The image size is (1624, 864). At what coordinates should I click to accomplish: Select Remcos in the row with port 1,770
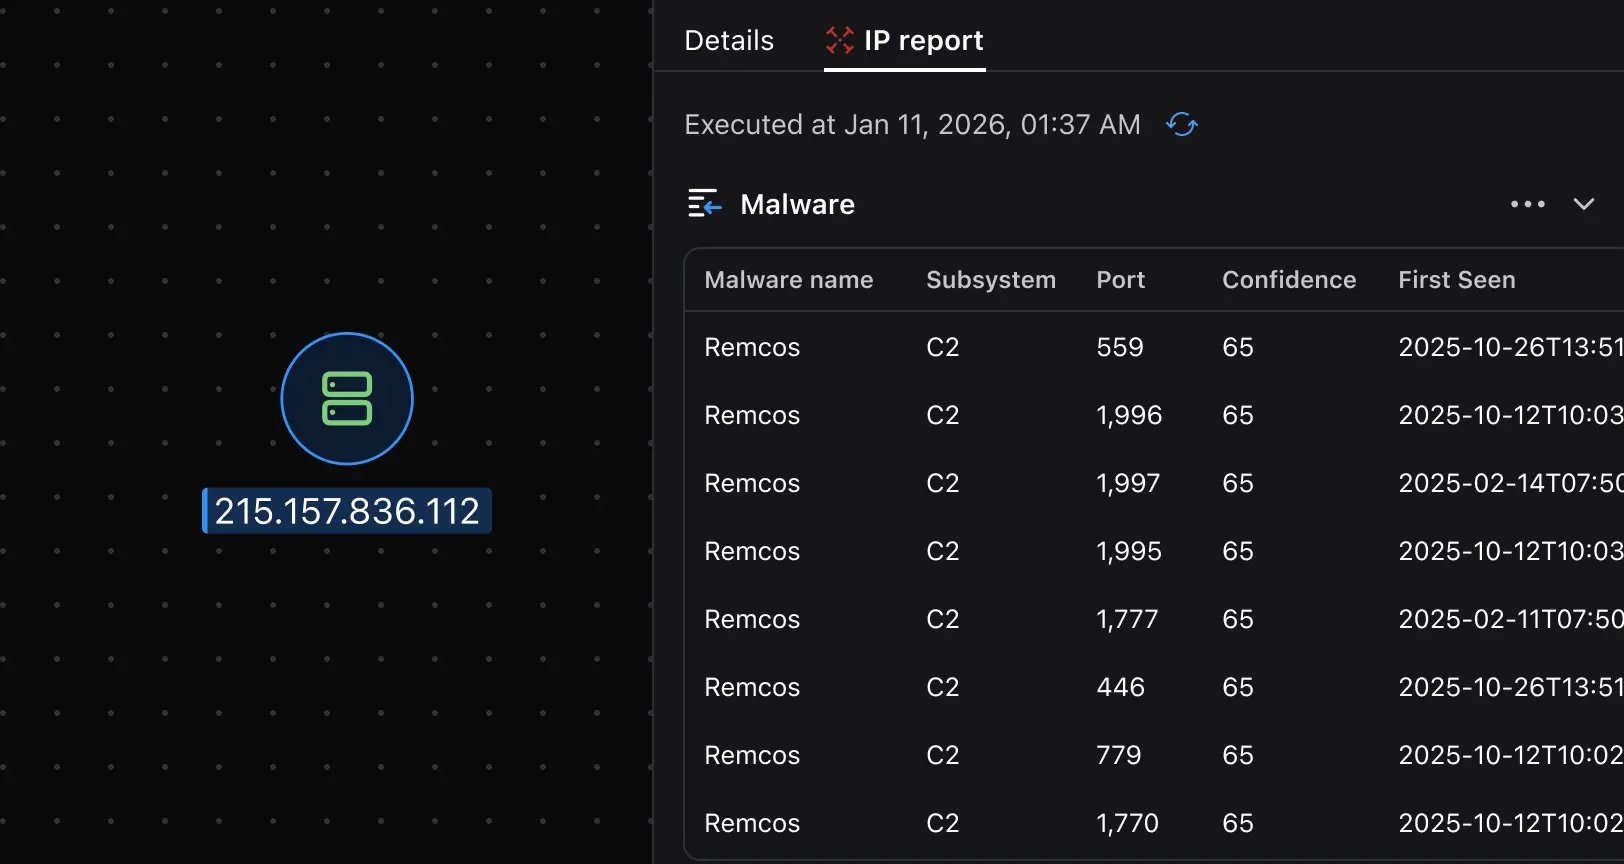pos(752,823)
